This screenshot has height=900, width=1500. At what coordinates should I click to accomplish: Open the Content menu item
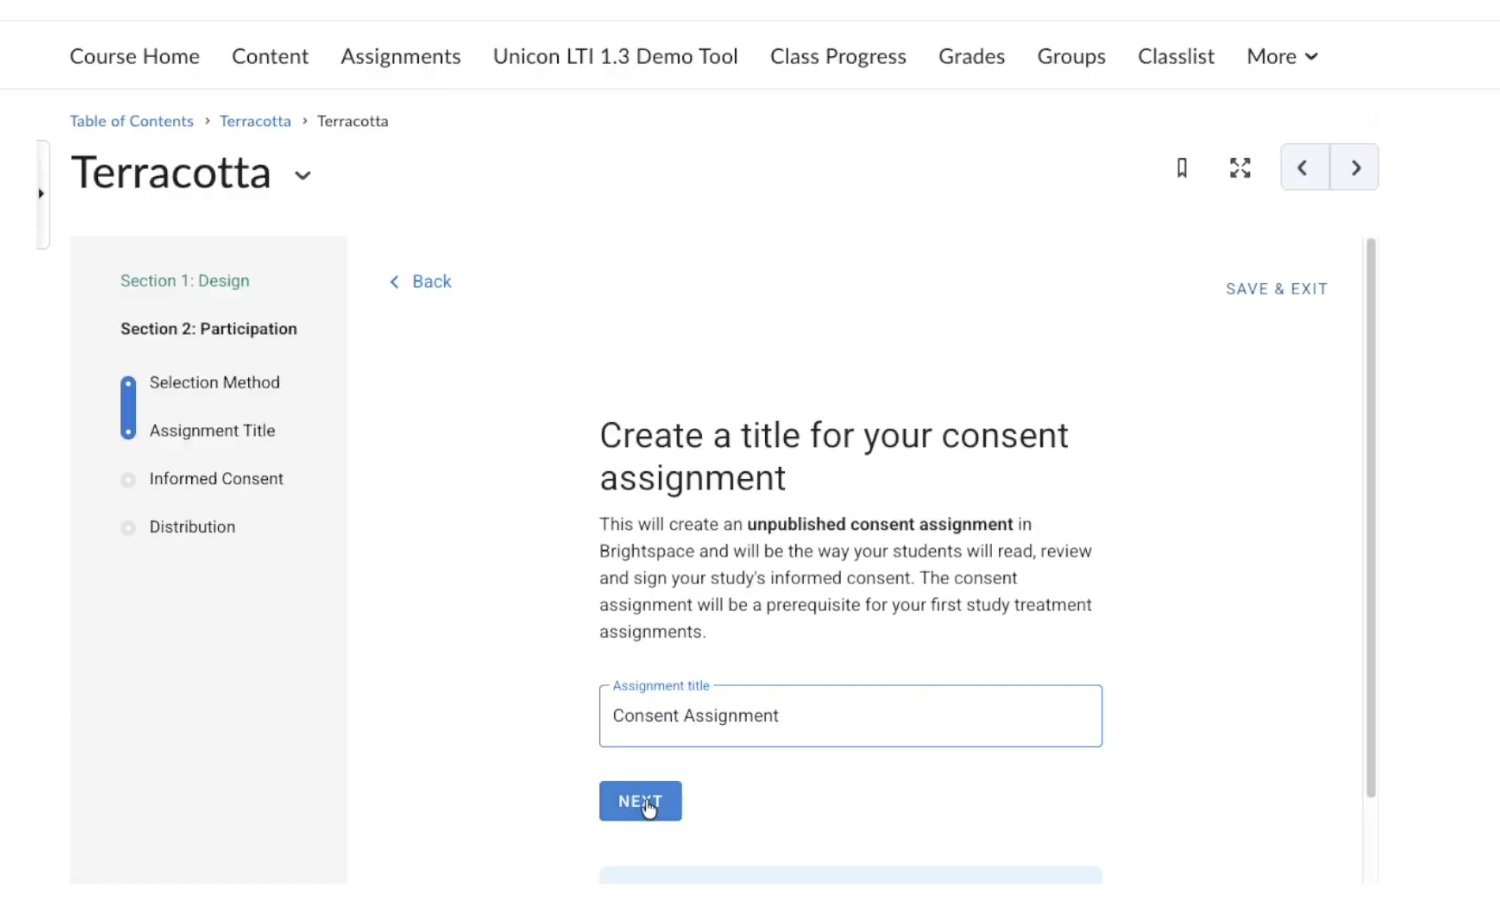[x=270, y=56]
